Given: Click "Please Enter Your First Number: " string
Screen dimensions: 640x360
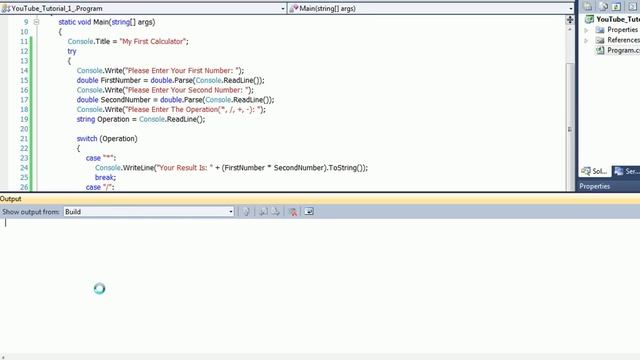Looking at the screenshot, I should click(183, 71).
